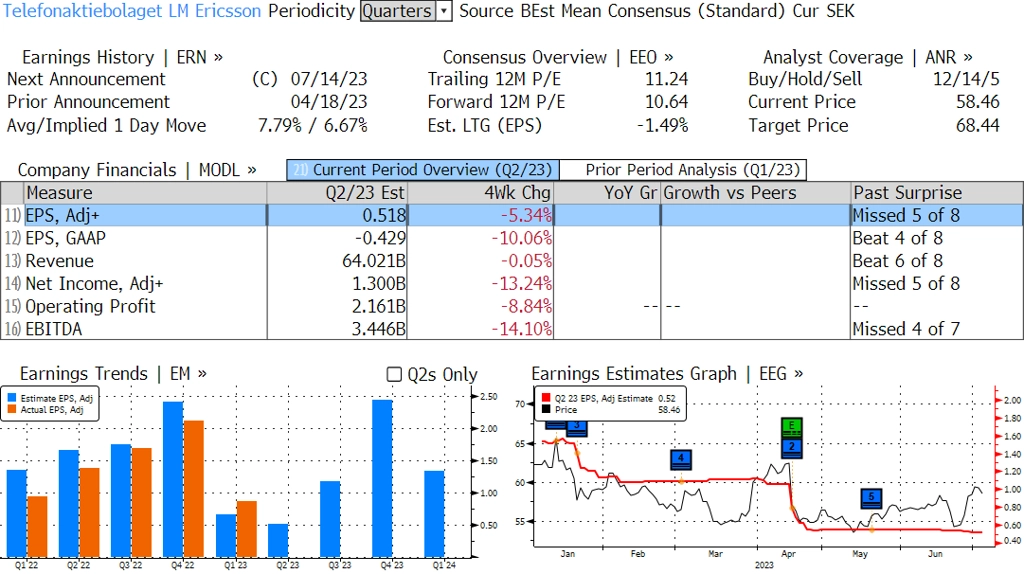This screenshot has height=574, width=1024.
Task: Click the blue marker labeled 3 in January
Action: click(577, 428)
